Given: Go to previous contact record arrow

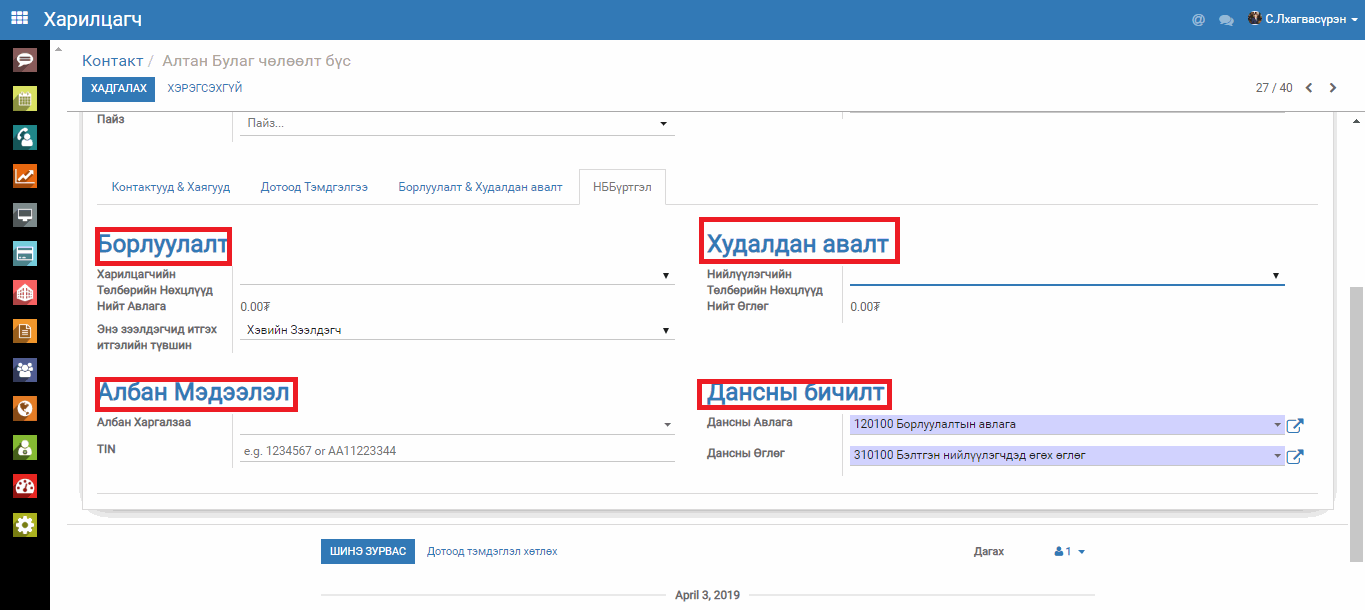Looking at the screenshot, I should coord(1309,88).
